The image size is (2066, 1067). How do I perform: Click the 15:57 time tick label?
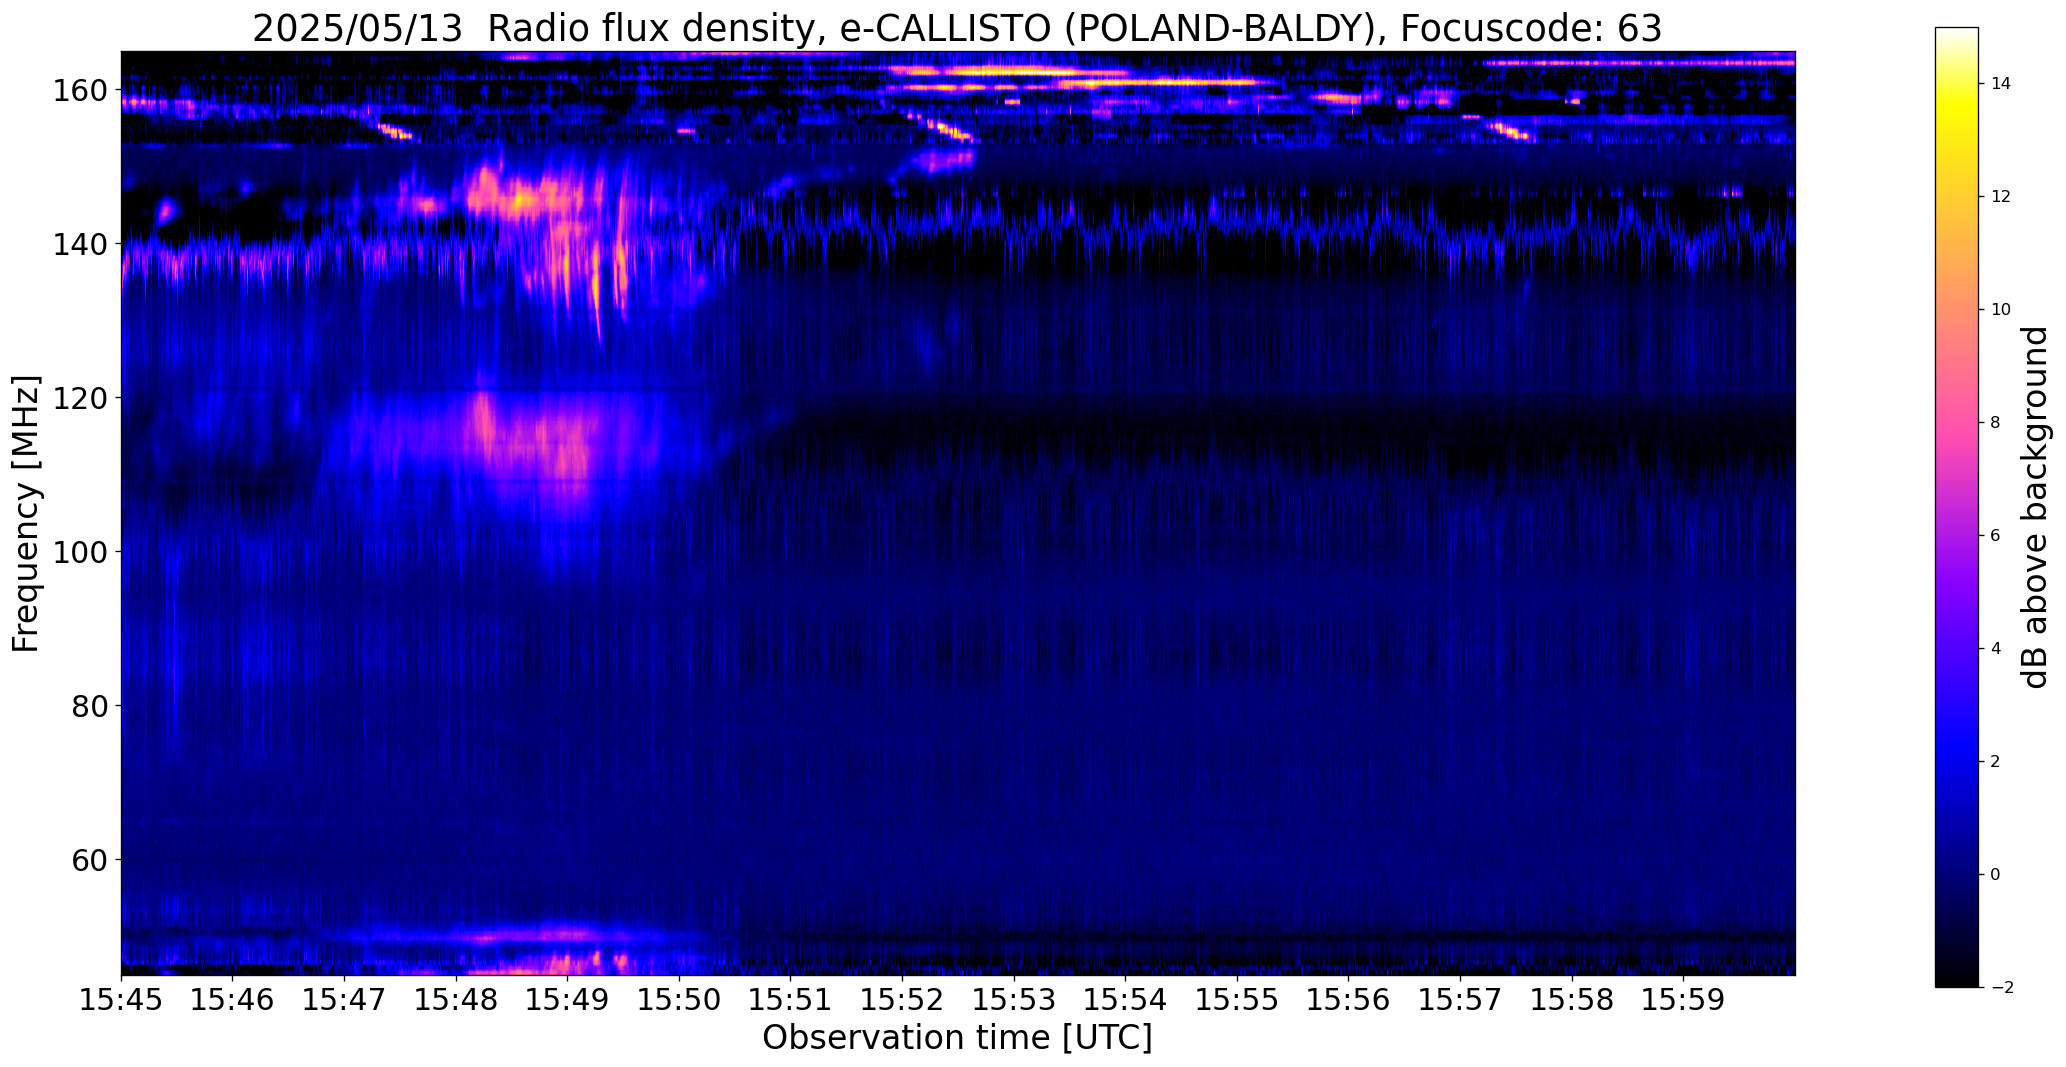tap(1460, 1000)
